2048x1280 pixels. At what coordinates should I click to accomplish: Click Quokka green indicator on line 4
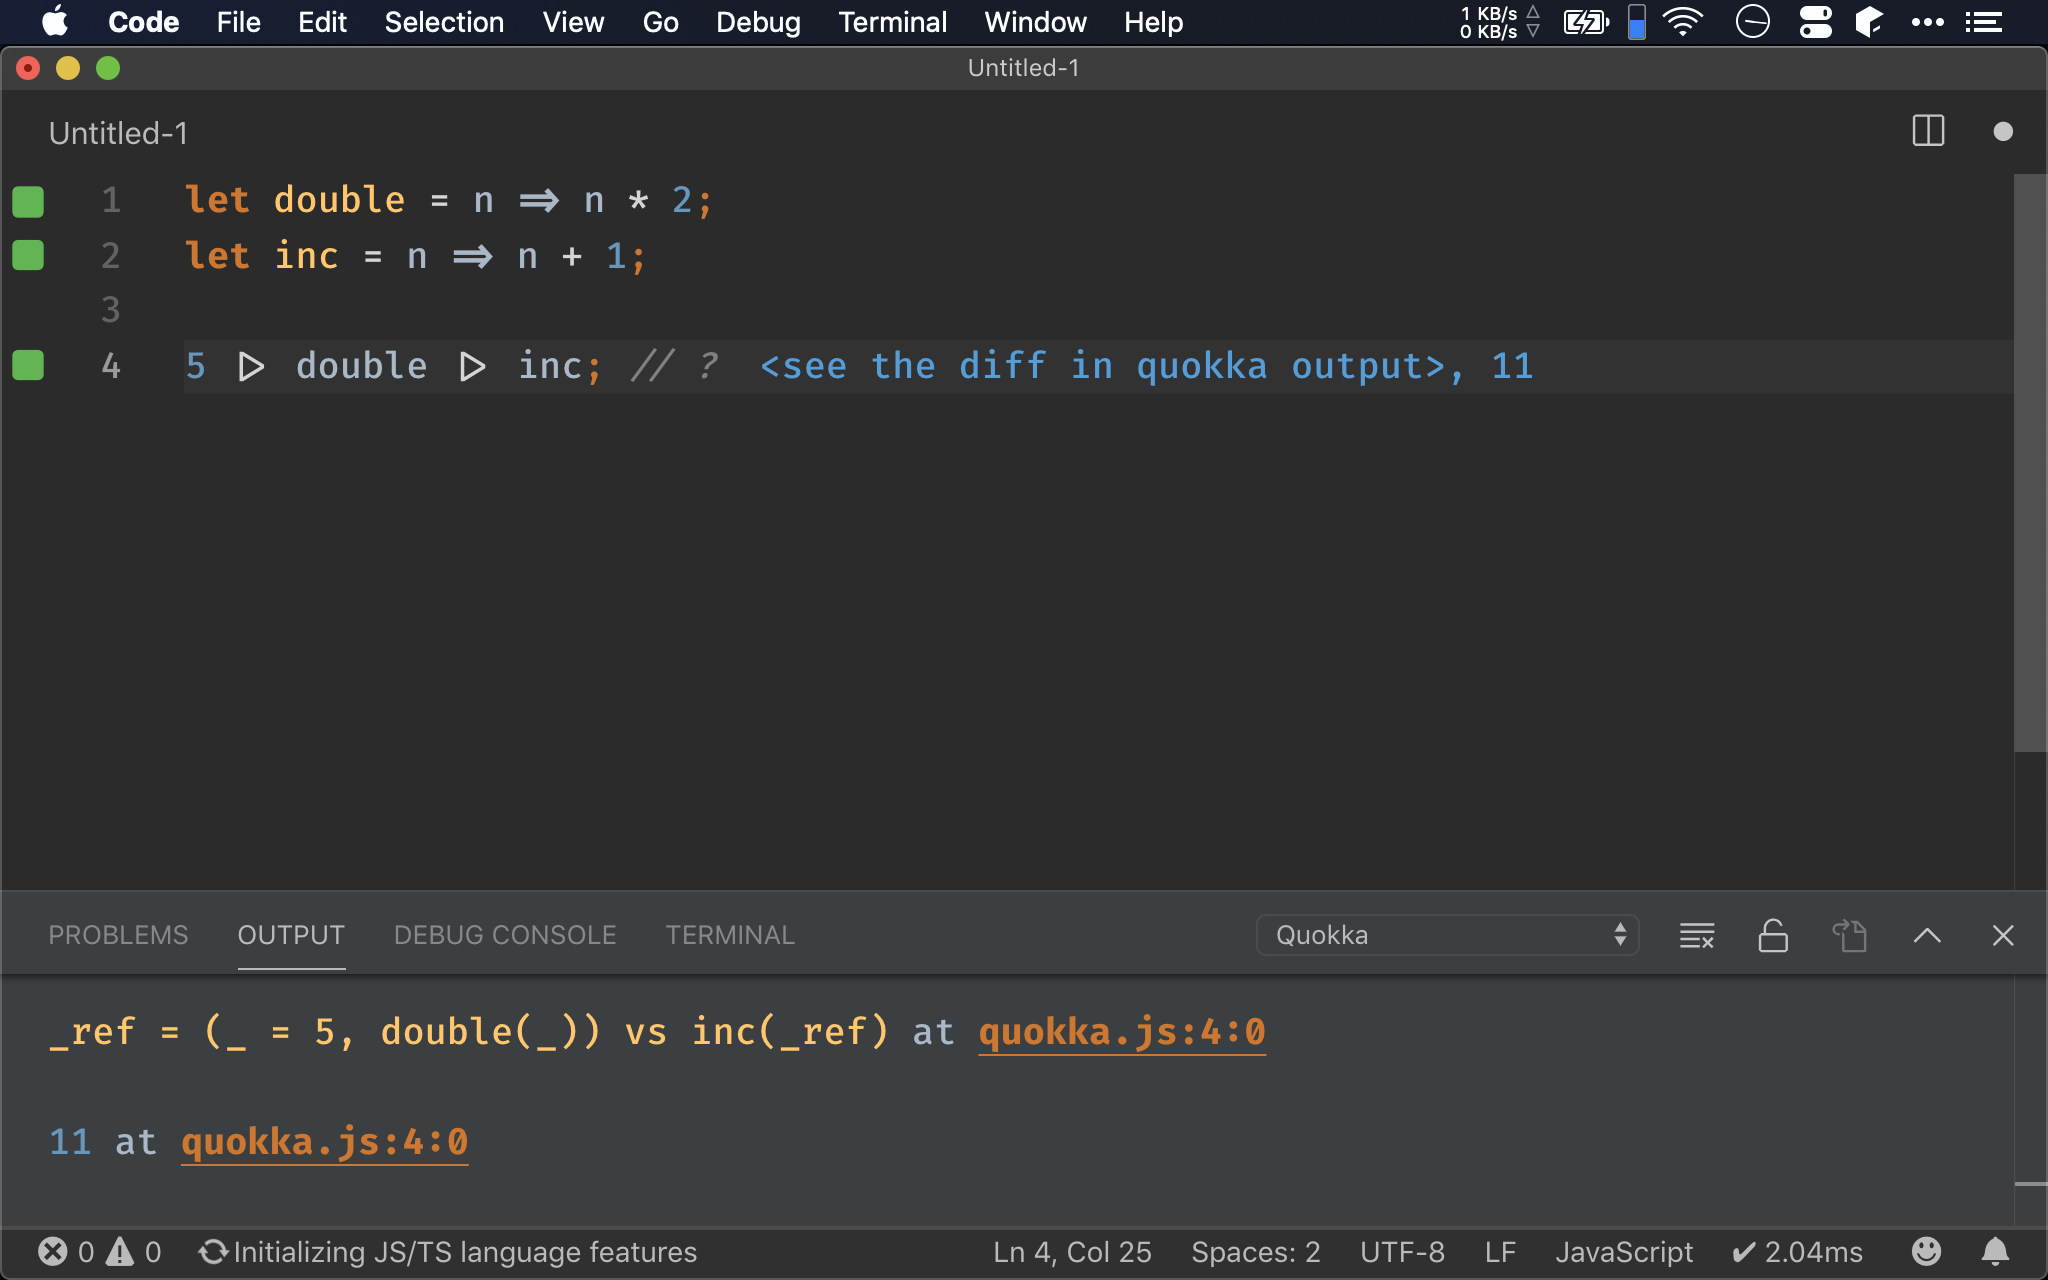pos(28,366)
